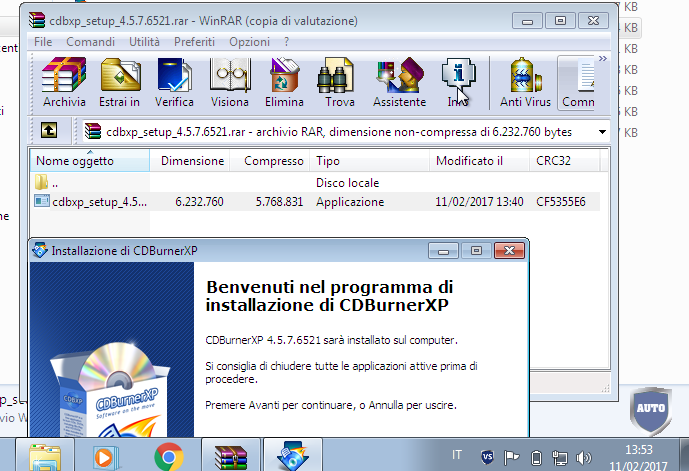
Task: Click the volume speaker tray icon
Action: pos(584,458)
